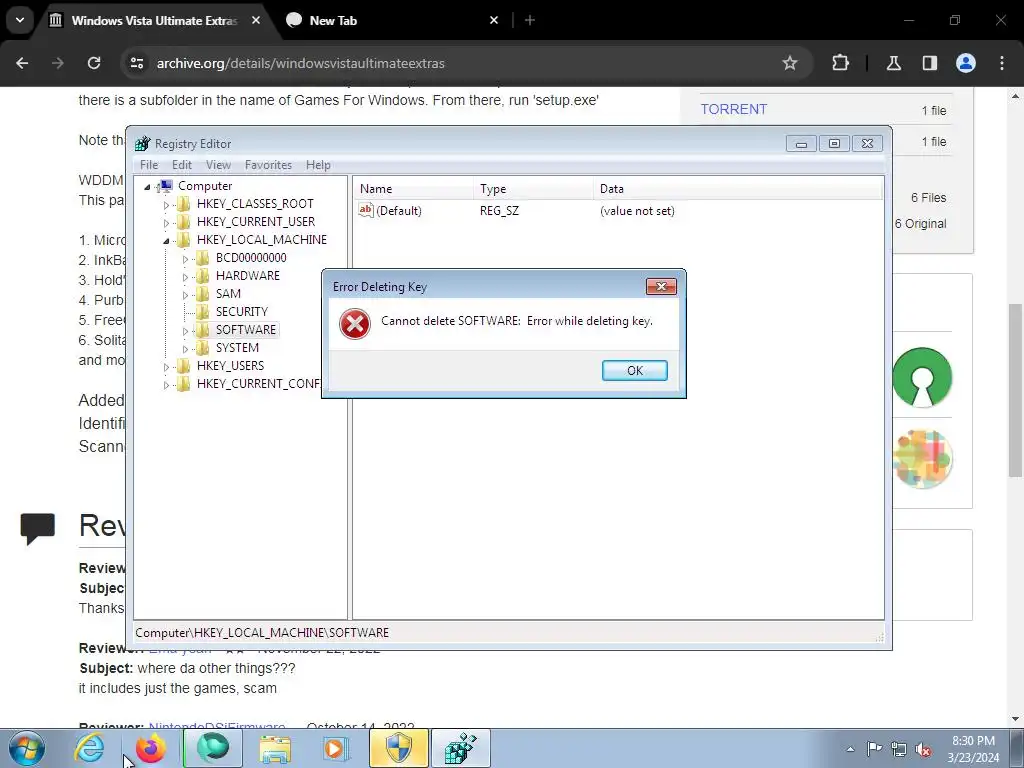
Task: Click the Type column header
Action: tap(534, 189)
